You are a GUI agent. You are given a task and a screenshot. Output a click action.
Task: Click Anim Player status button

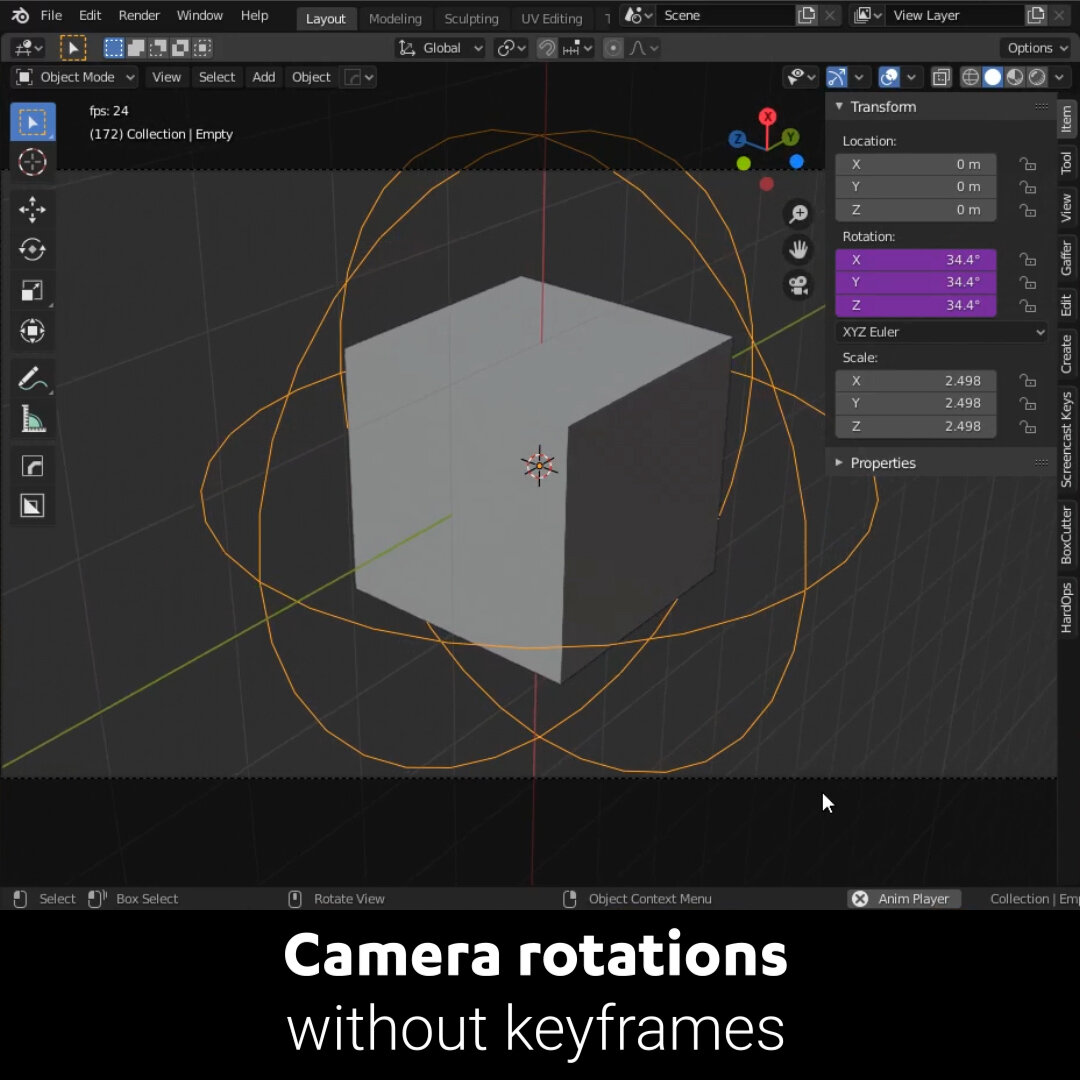(904, 899)
